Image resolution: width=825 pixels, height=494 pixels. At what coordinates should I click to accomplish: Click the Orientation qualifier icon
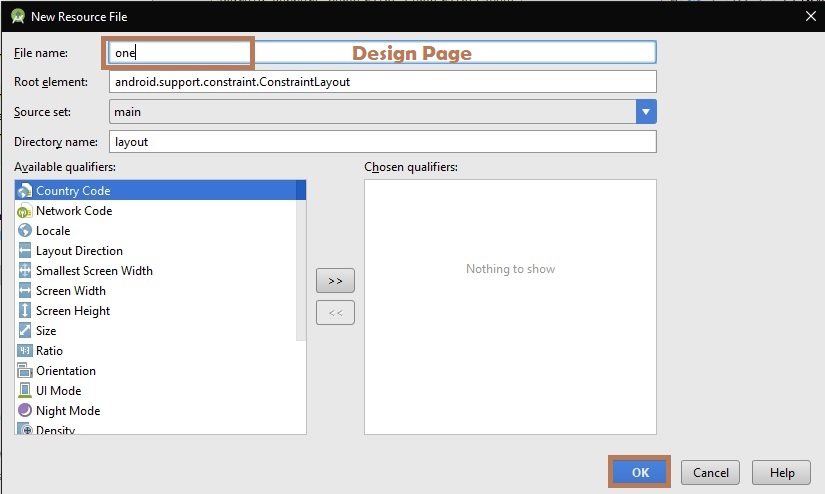click(x=25, y=370)
